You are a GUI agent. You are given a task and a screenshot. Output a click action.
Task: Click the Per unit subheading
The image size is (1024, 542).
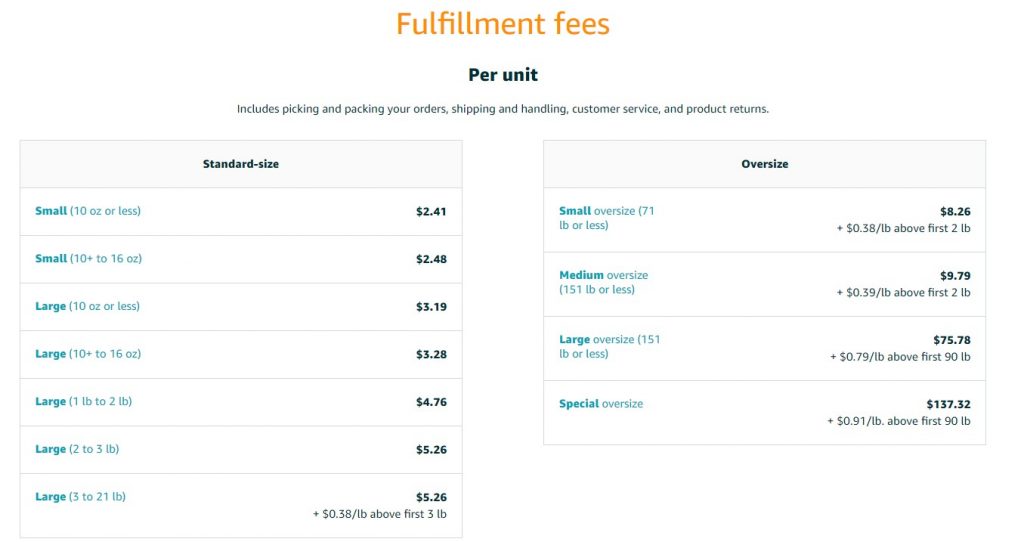503,75
